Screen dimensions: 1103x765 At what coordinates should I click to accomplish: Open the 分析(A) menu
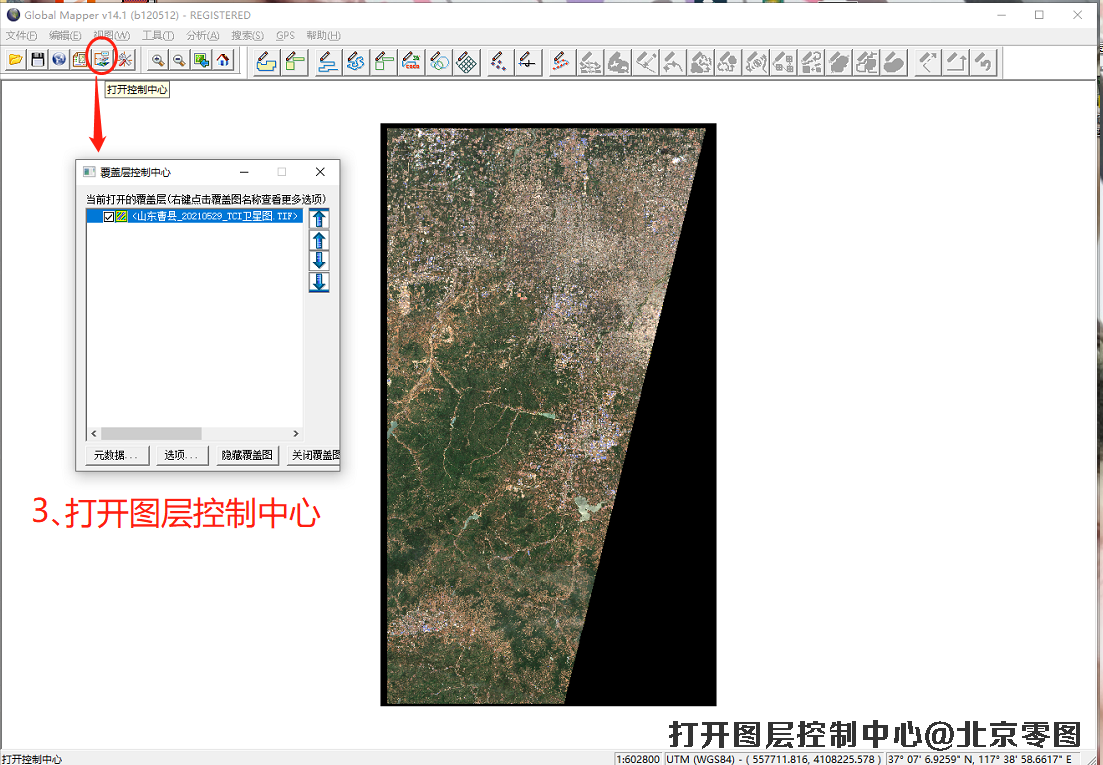pyautogui.click(x=202, y=36)
